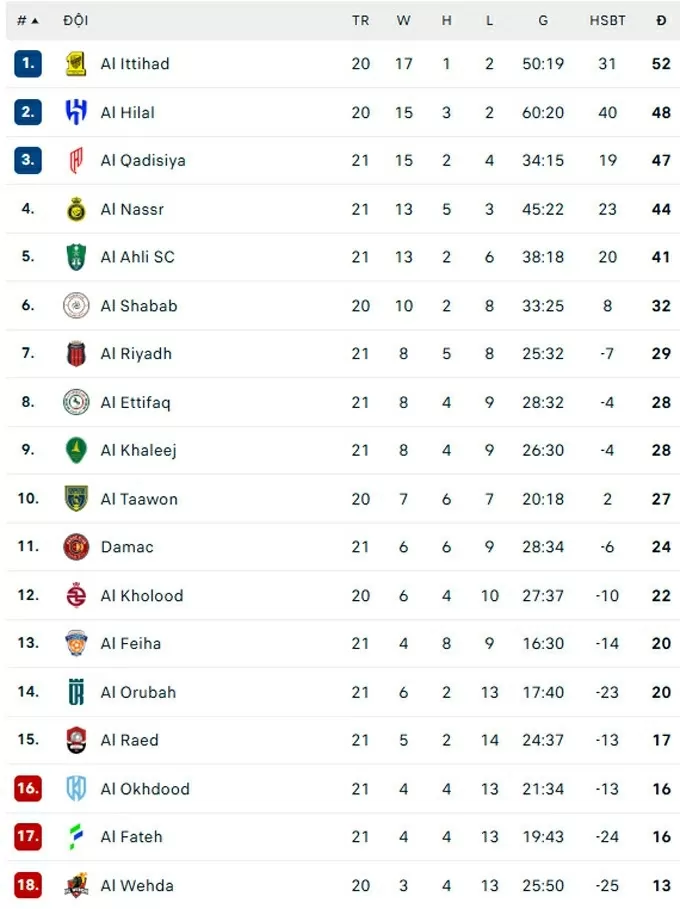Click the Al Raed club logo
Screen dimensions: 680x909
coord(75,740)
